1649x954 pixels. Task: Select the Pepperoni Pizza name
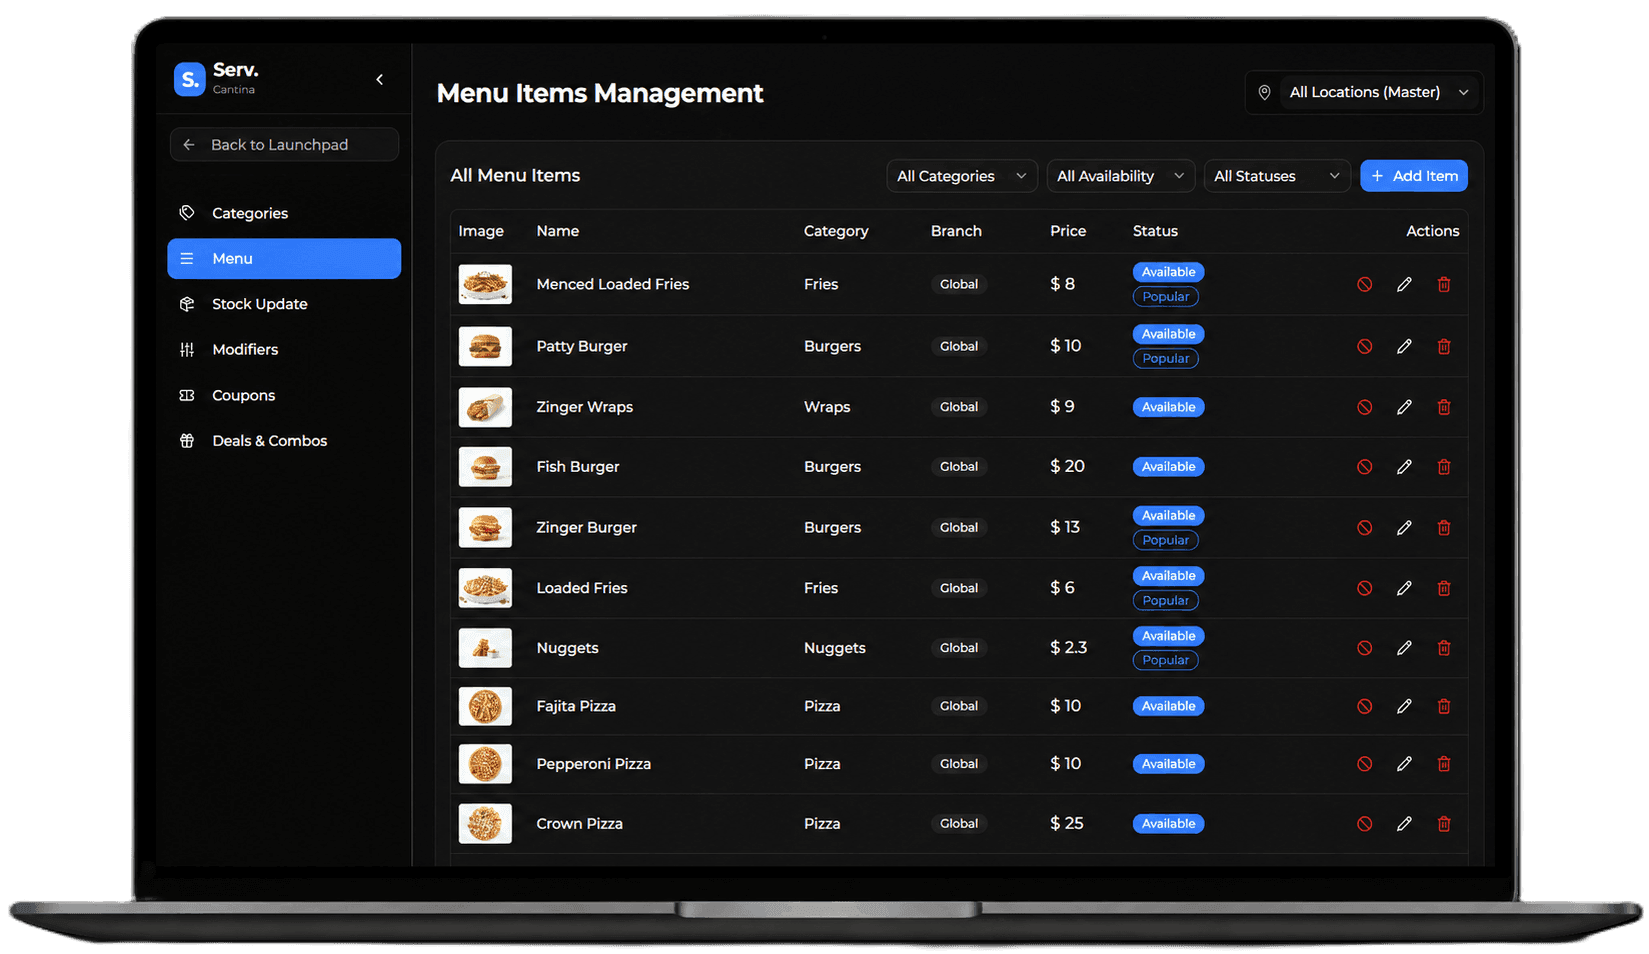(x=594, y=764)
